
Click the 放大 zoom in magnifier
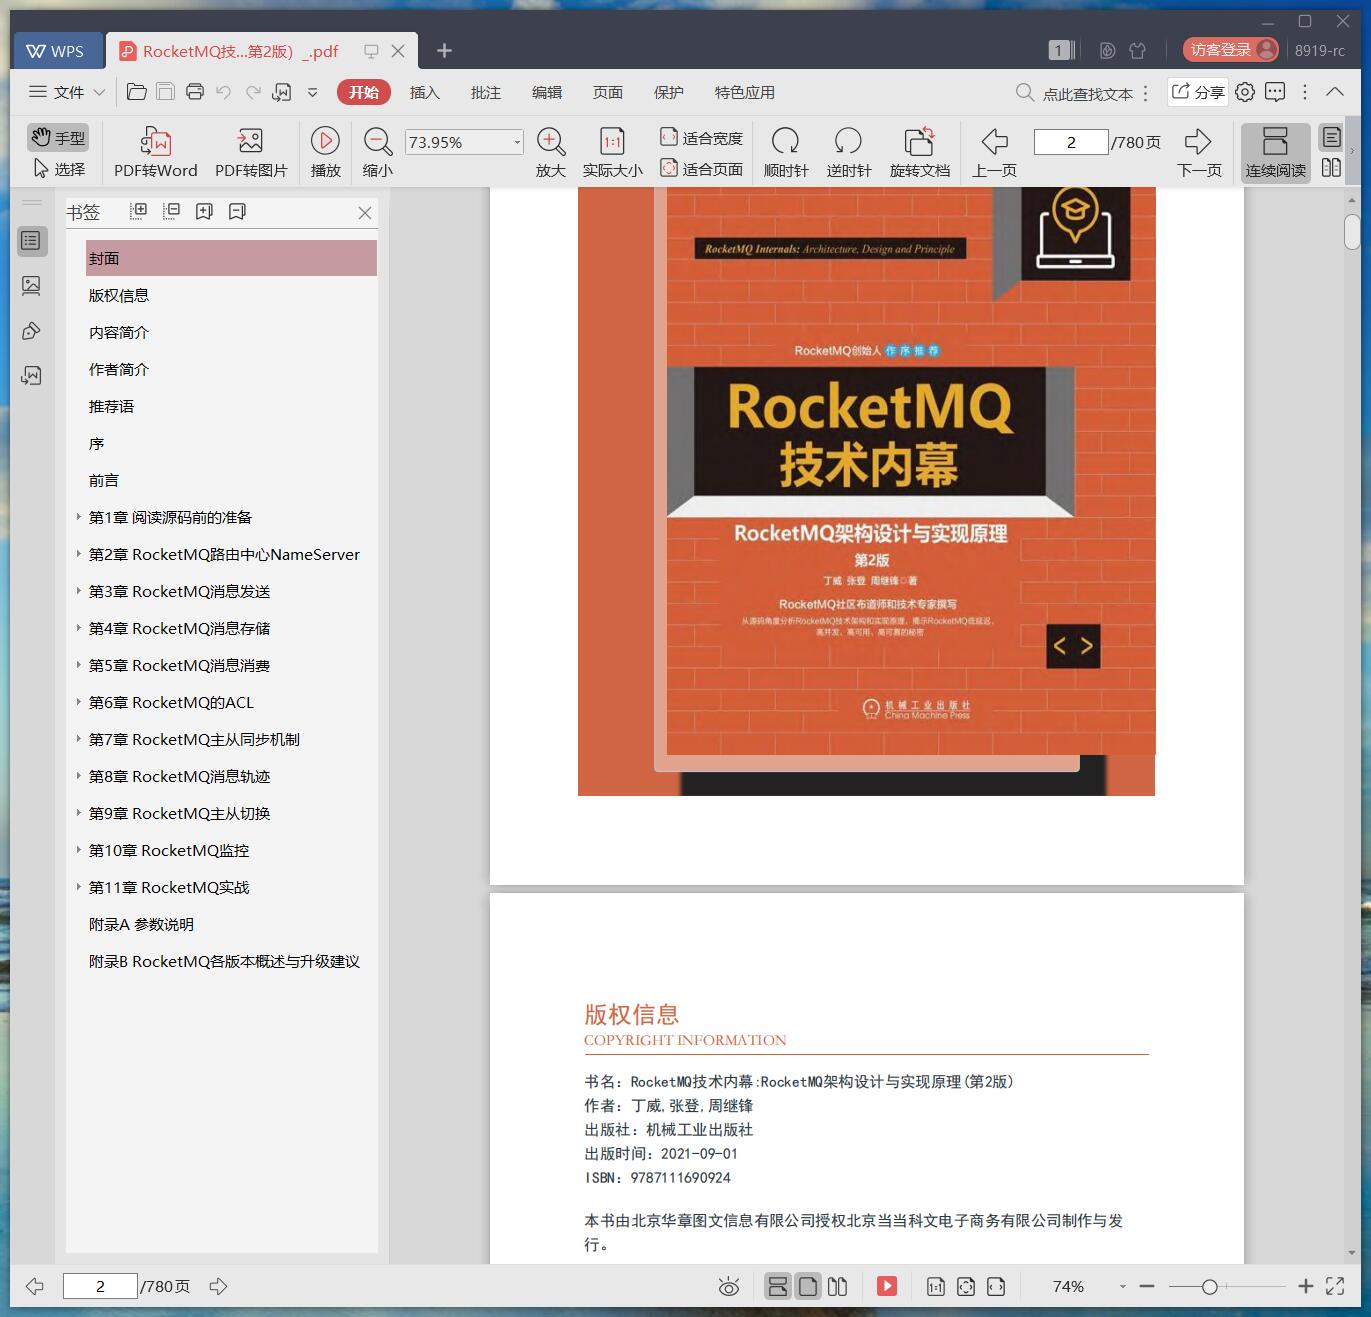pos(551,152)
